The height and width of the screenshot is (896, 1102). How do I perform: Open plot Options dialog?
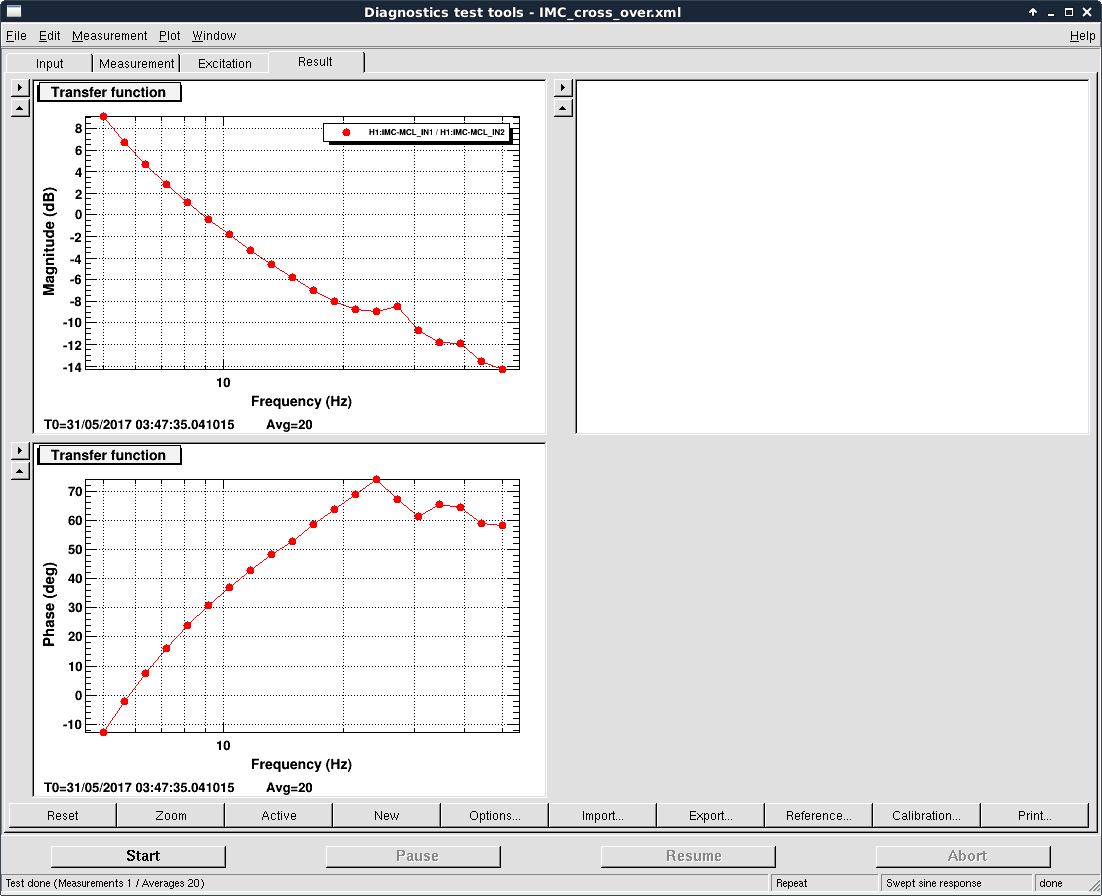[x=495, y=815]
